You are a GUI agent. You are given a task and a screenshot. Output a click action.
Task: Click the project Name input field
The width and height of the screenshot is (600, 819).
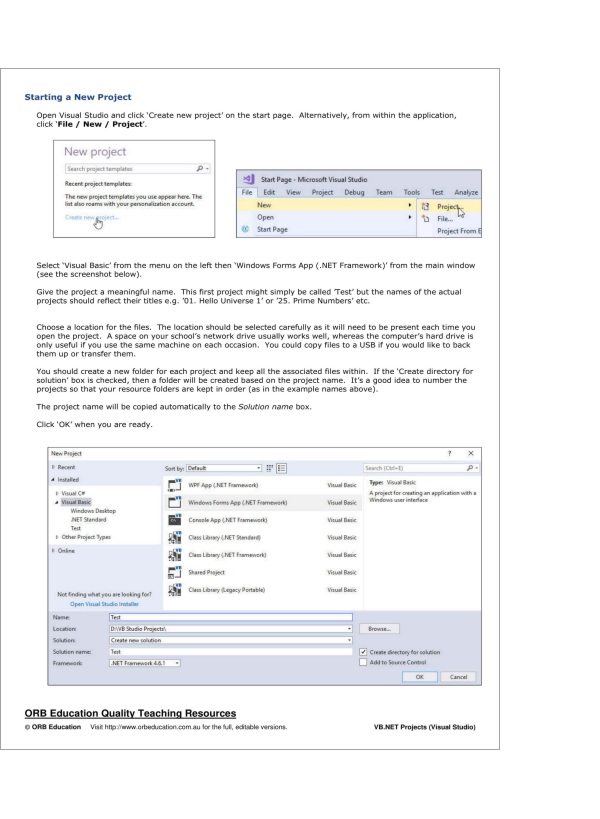click(230, 618)
